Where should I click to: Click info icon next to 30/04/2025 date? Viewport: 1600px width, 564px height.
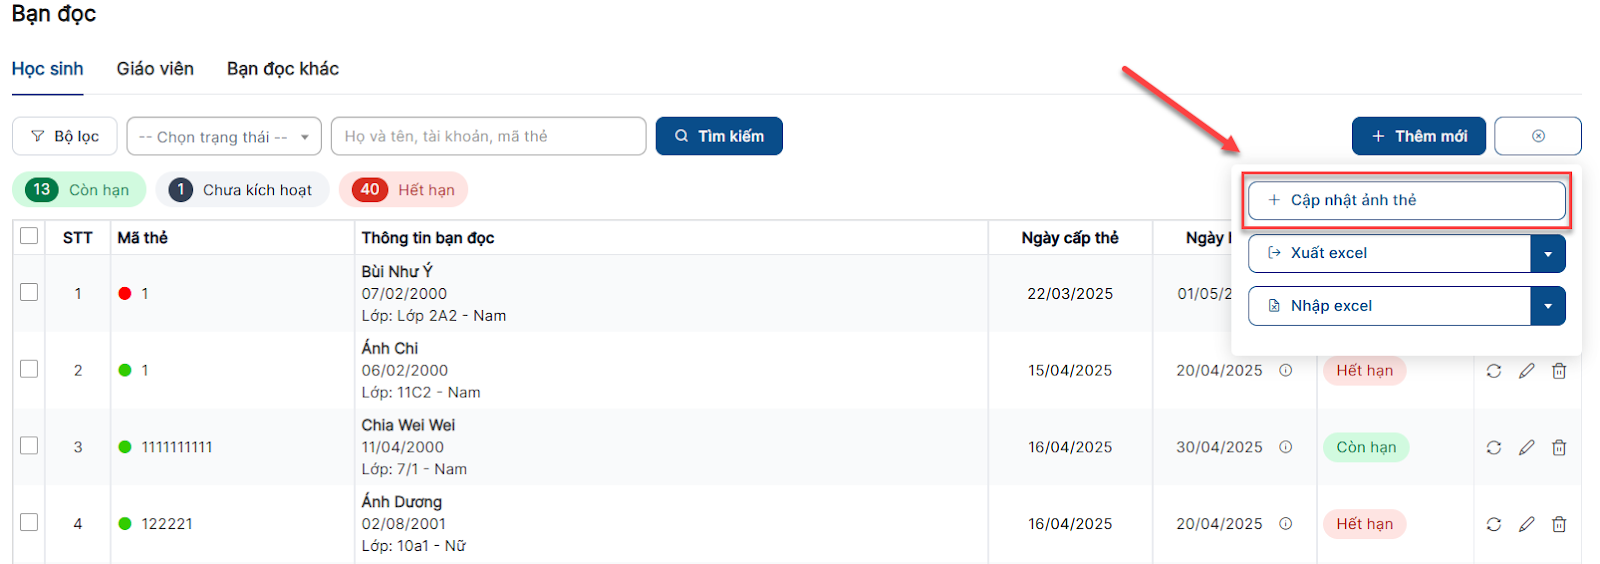(x=1286, y=447)
